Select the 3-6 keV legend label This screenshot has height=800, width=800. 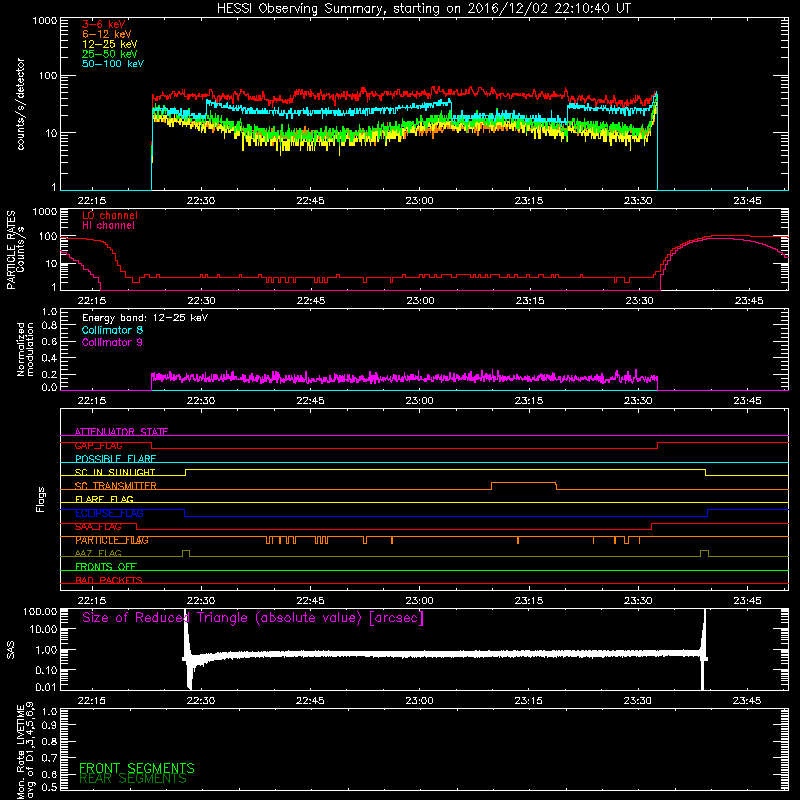[x=104, y=24]
